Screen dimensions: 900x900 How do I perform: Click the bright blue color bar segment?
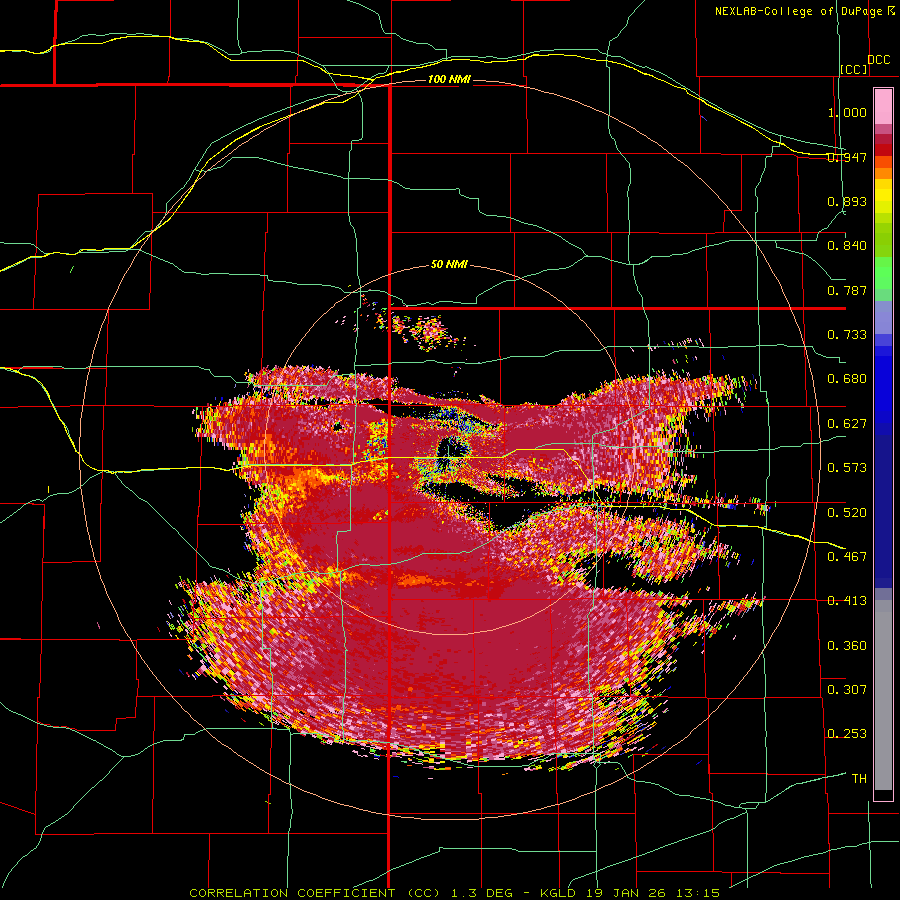[x=883, y=390]
